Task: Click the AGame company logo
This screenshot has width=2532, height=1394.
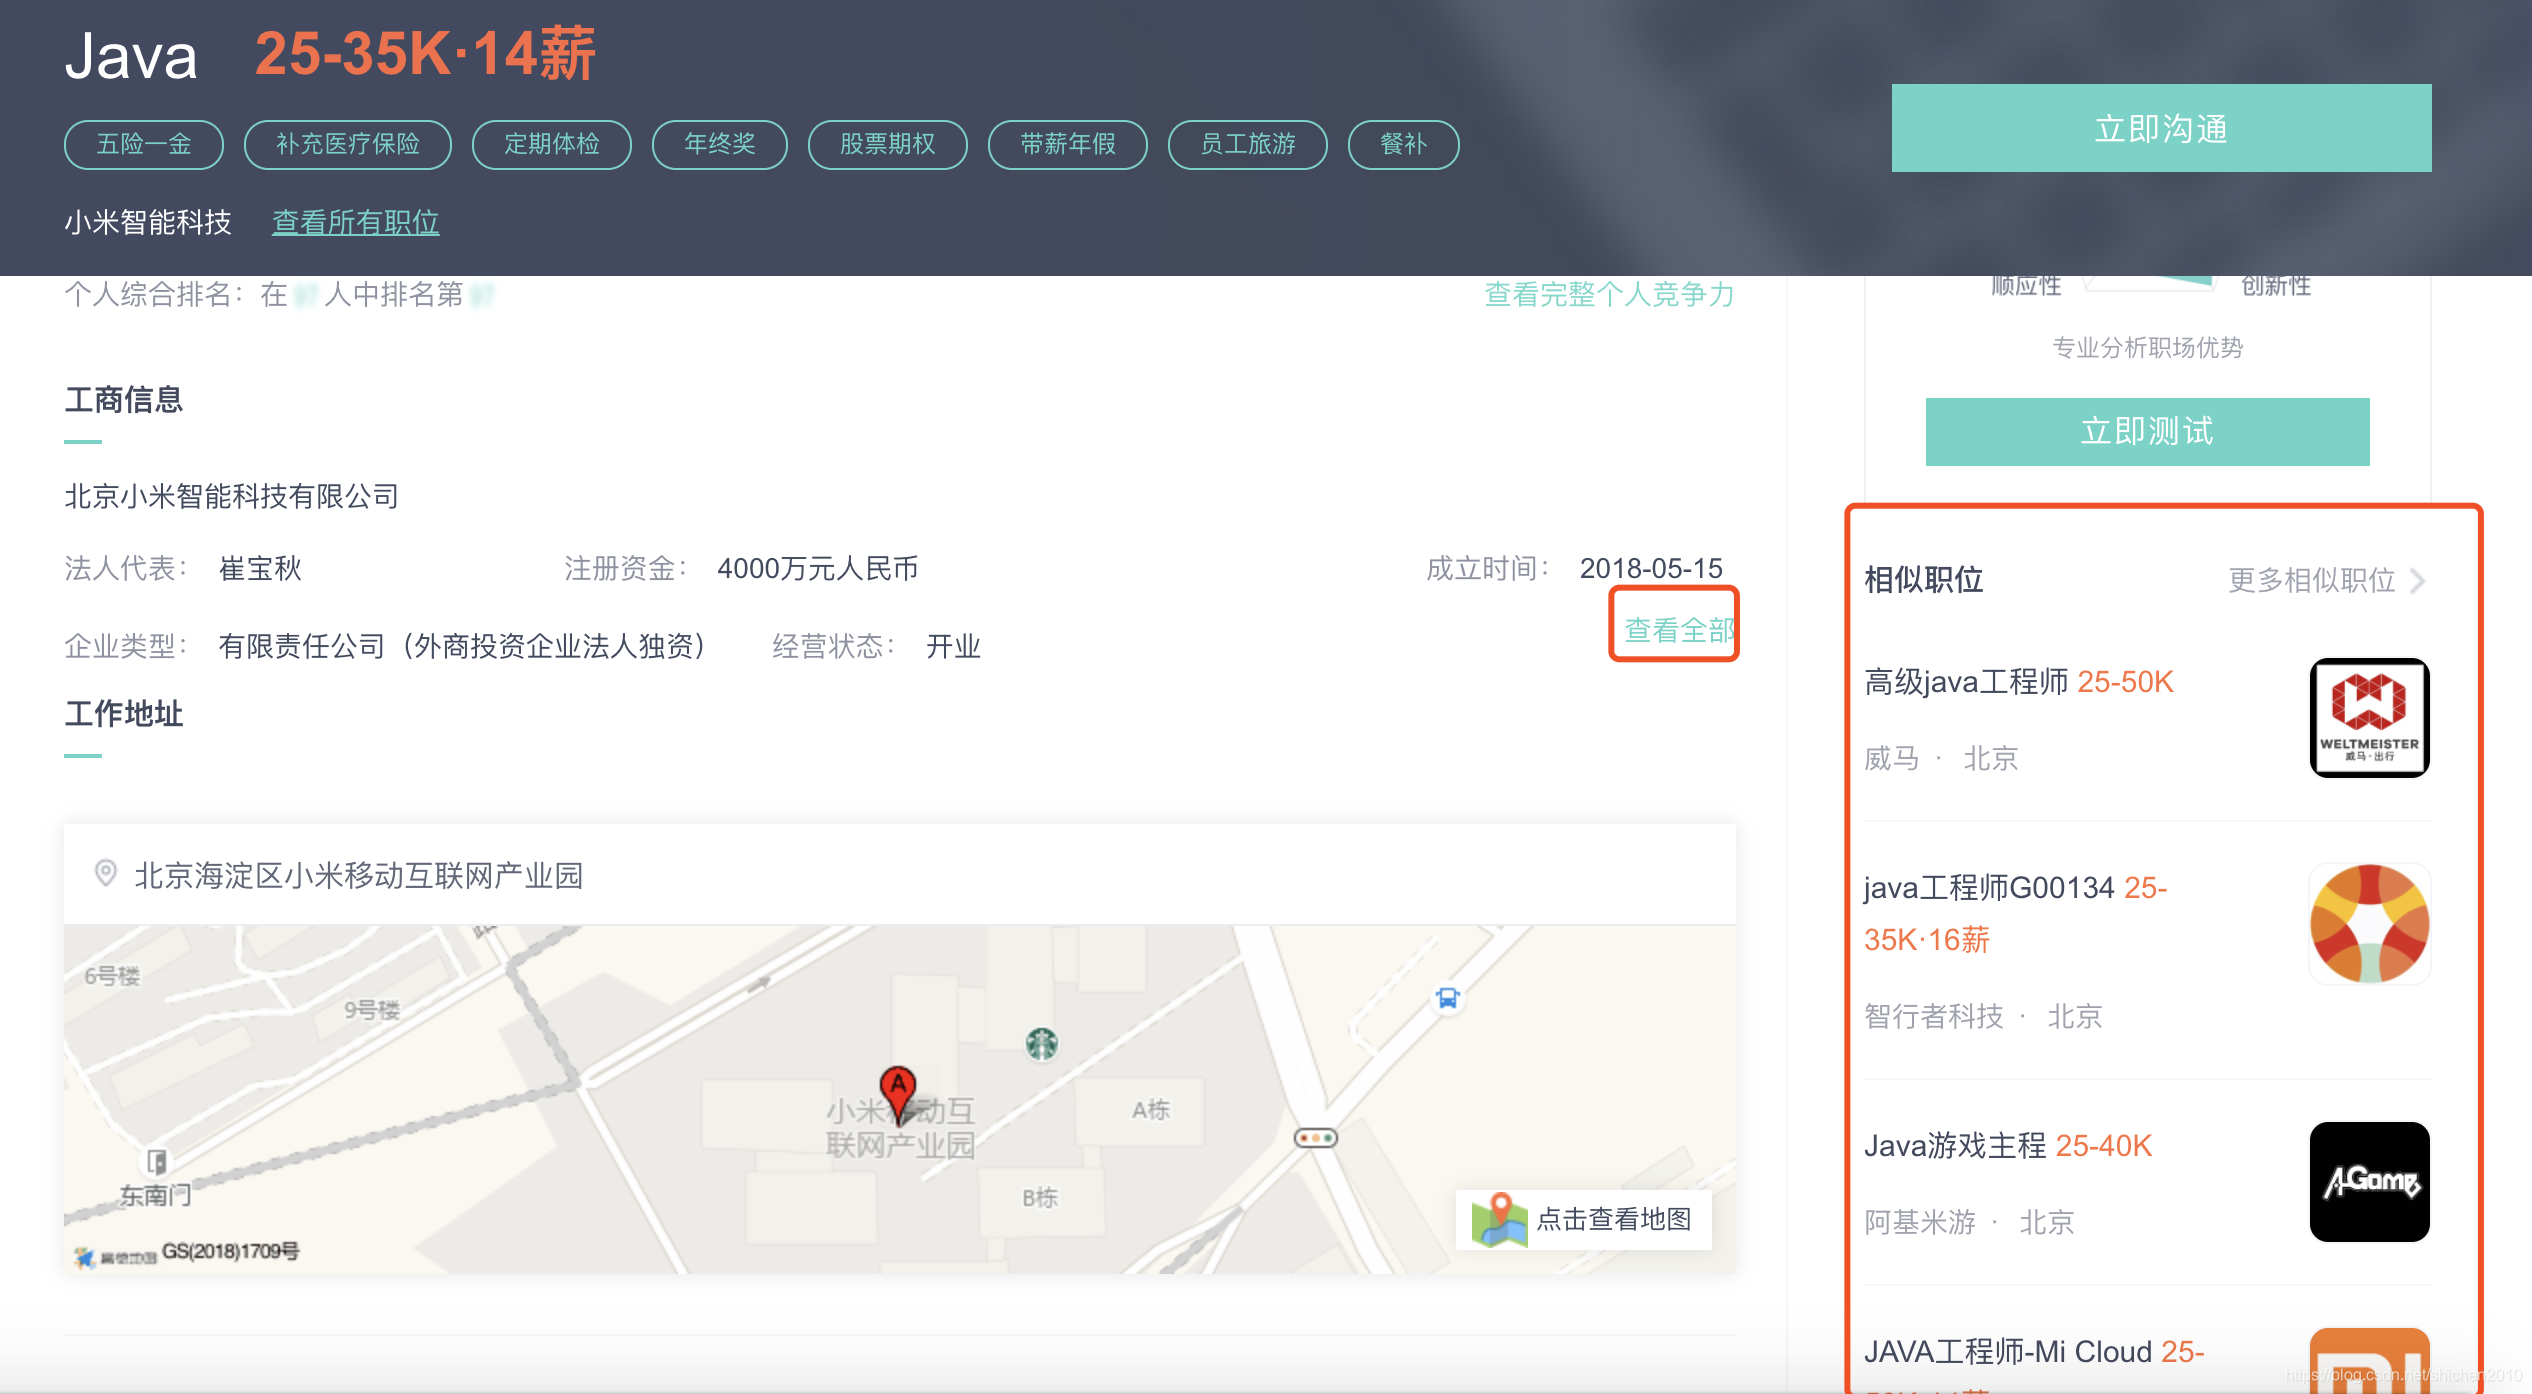Action: 2369,1181
